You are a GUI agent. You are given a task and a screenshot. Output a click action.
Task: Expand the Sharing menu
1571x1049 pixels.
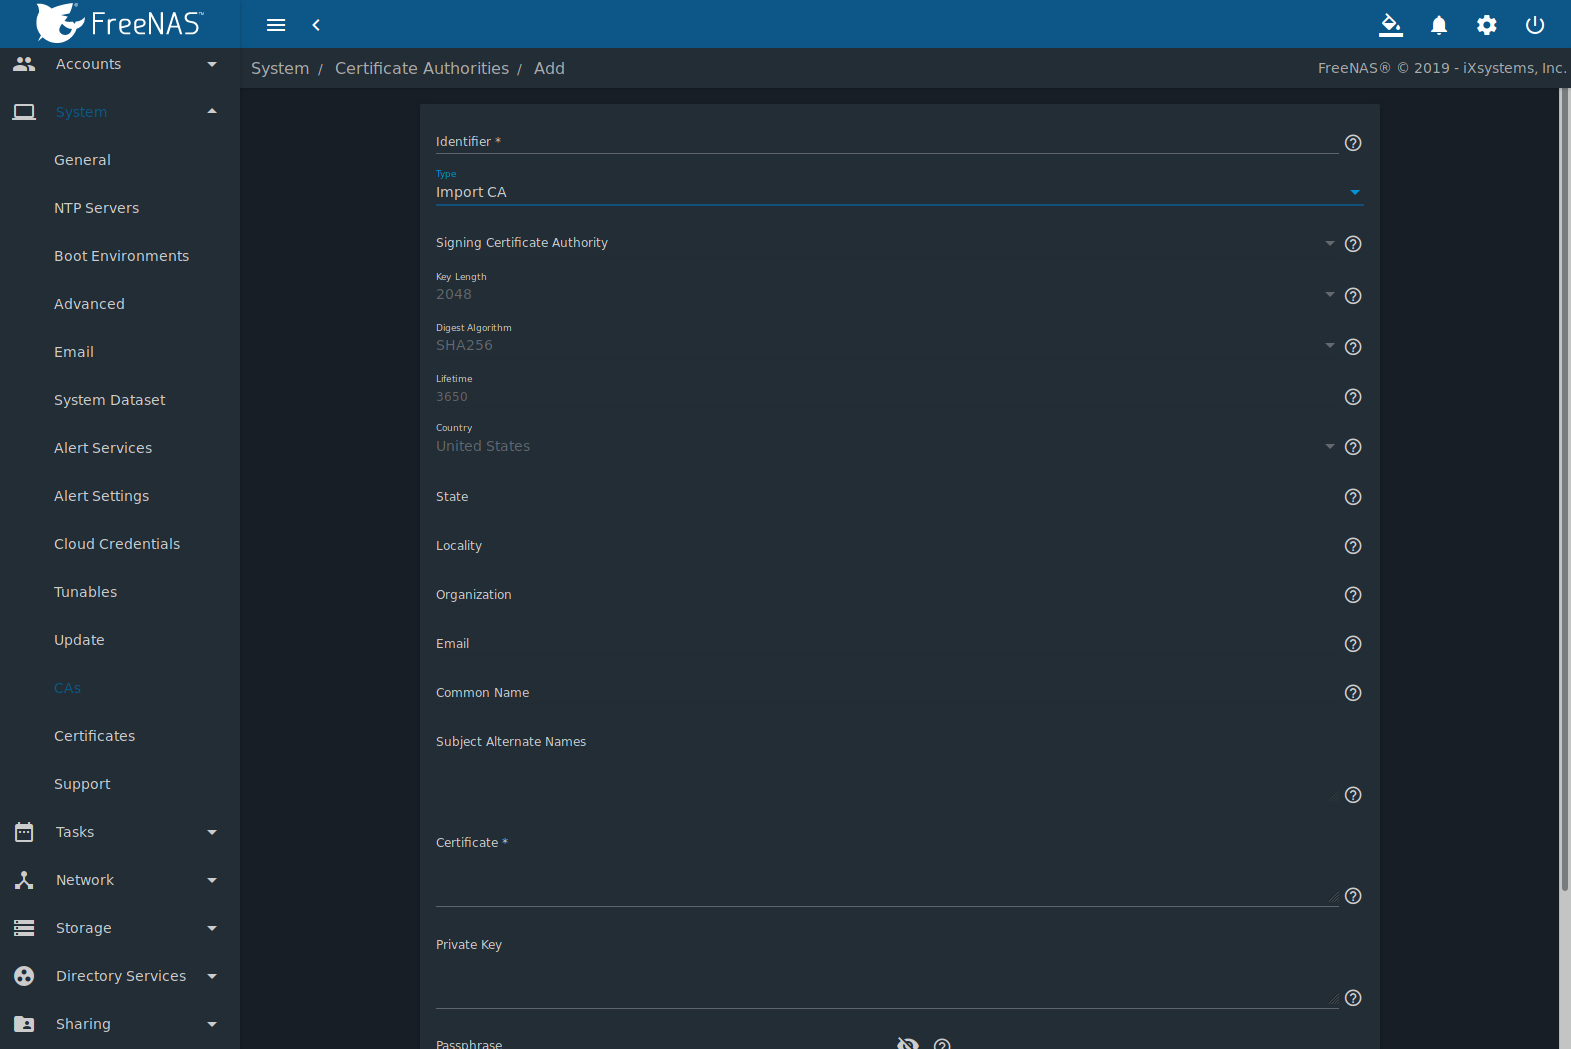[120, 1024]
